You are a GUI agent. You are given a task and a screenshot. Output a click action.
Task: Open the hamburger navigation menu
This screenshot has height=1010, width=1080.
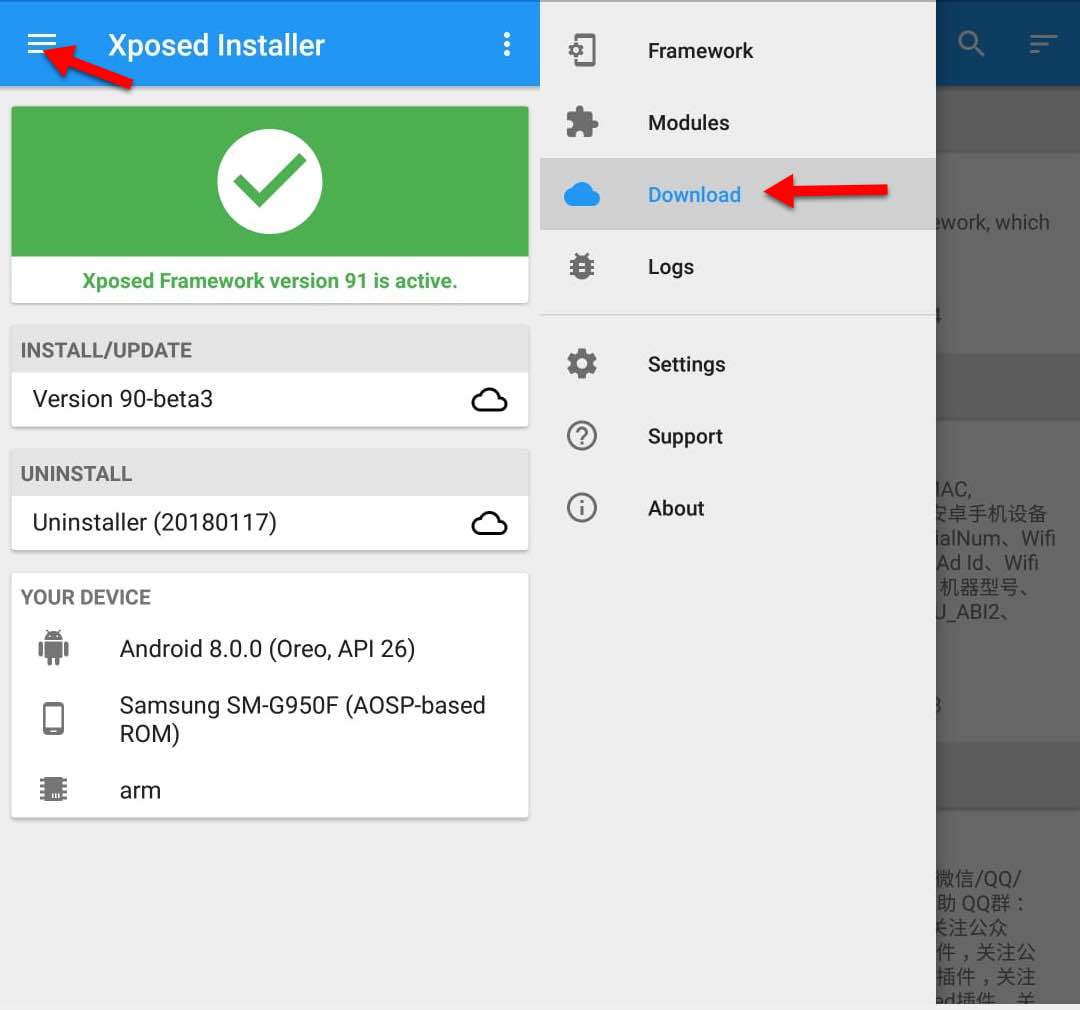click(41, 44)
